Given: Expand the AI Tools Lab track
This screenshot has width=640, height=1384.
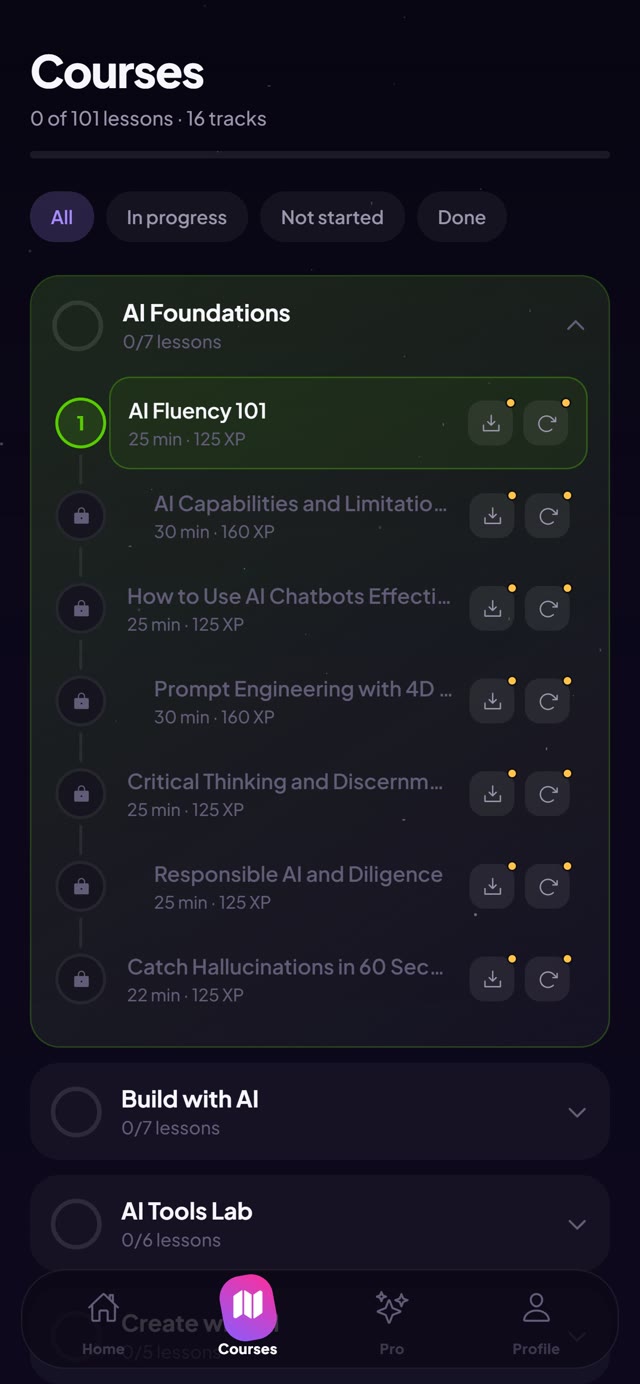Looking at the screenshot, I should 576,1224.
